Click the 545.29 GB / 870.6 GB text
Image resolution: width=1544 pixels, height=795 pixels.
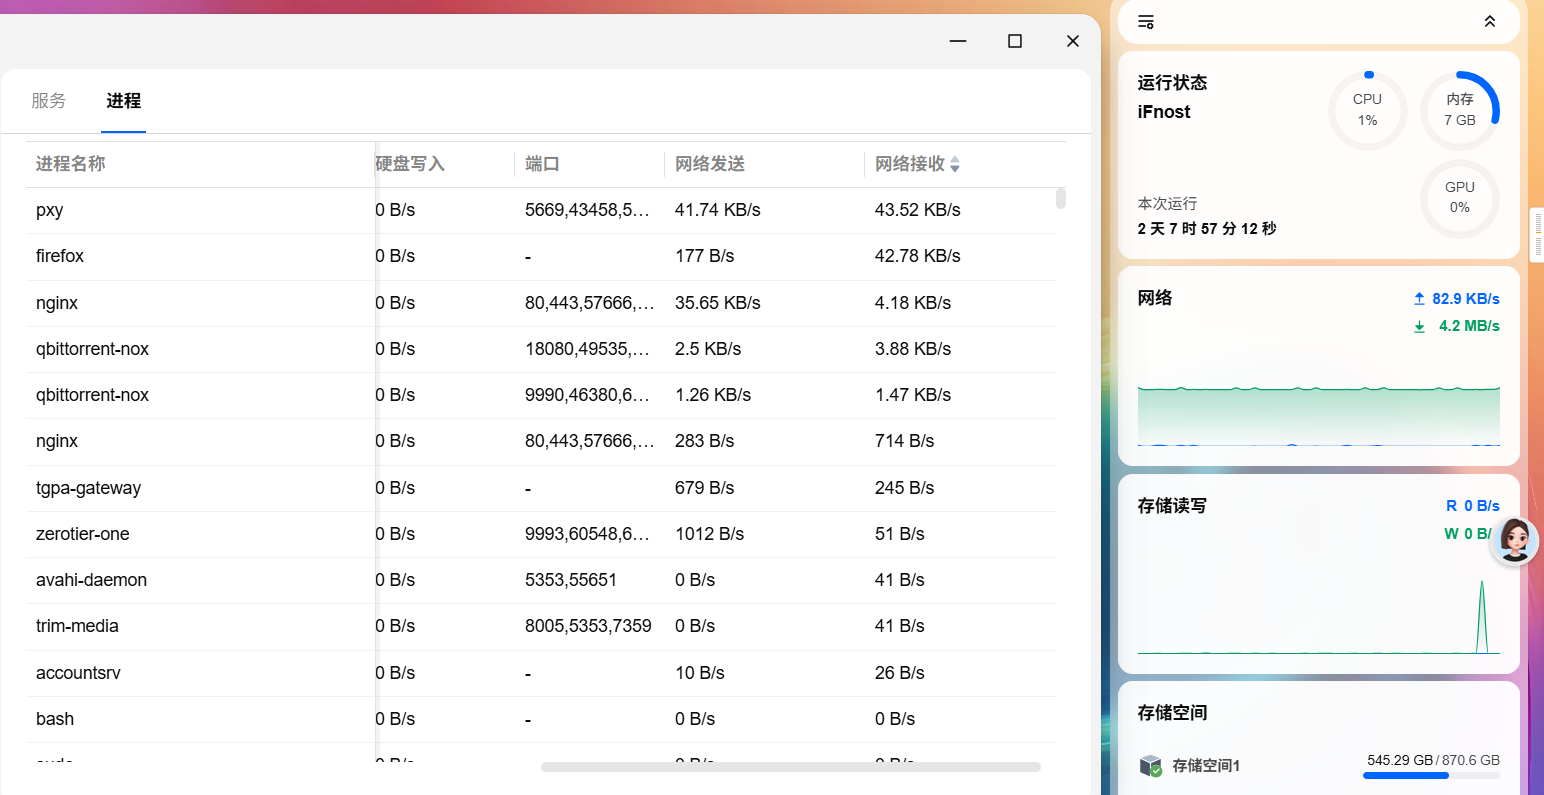[x=1433, y=760]
